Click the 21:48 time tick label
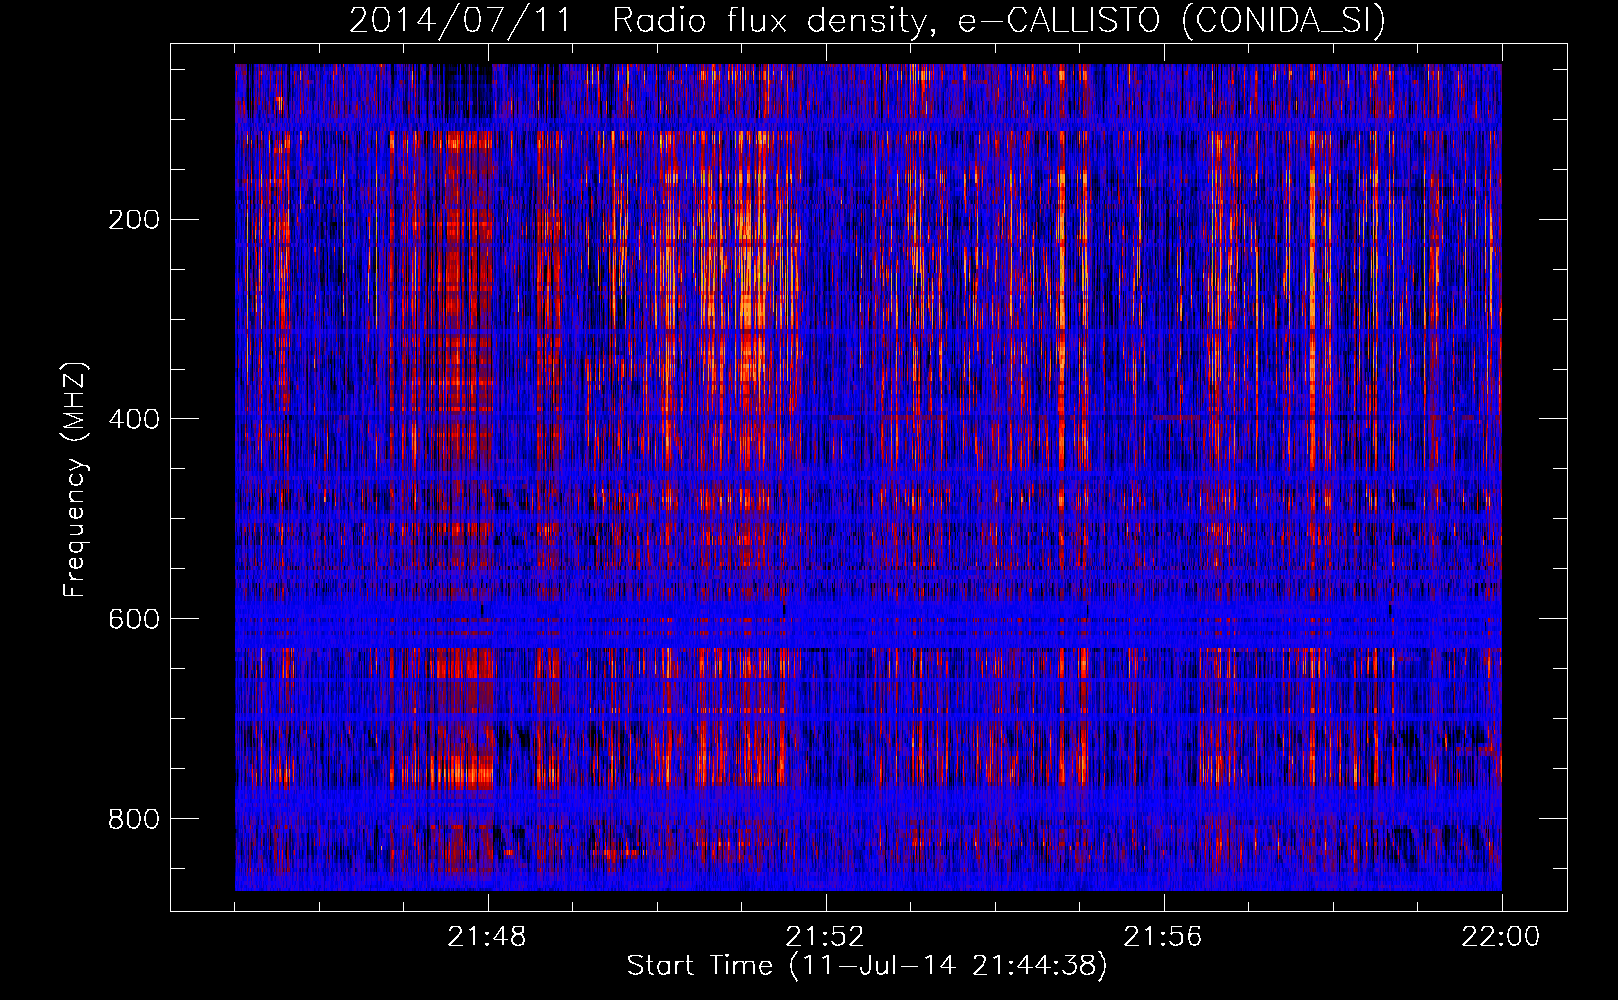Viewport: 1618px width, 1000px height. 487,937
